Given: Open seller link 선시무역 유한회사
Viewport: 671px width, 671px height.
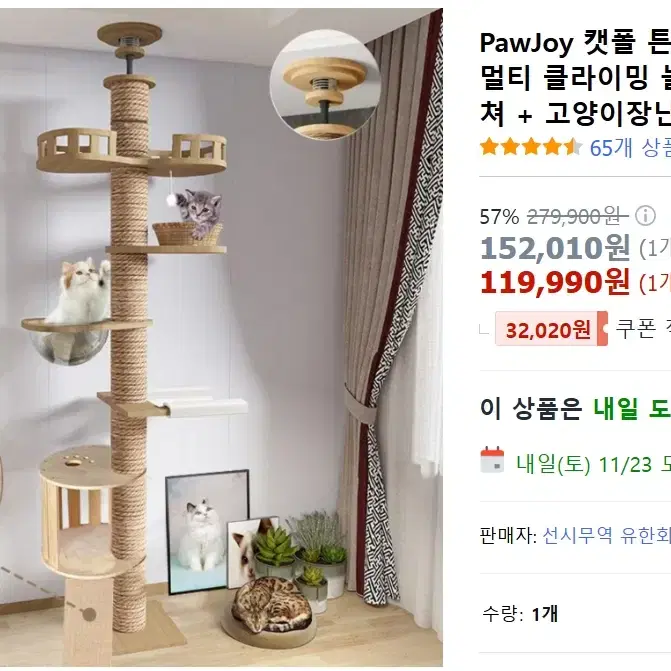Looking at the screenshot, I should [606, 535].
